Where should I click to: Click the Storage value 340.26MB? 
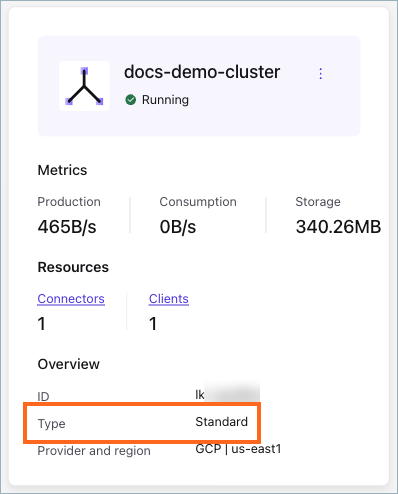coord(338,227)
